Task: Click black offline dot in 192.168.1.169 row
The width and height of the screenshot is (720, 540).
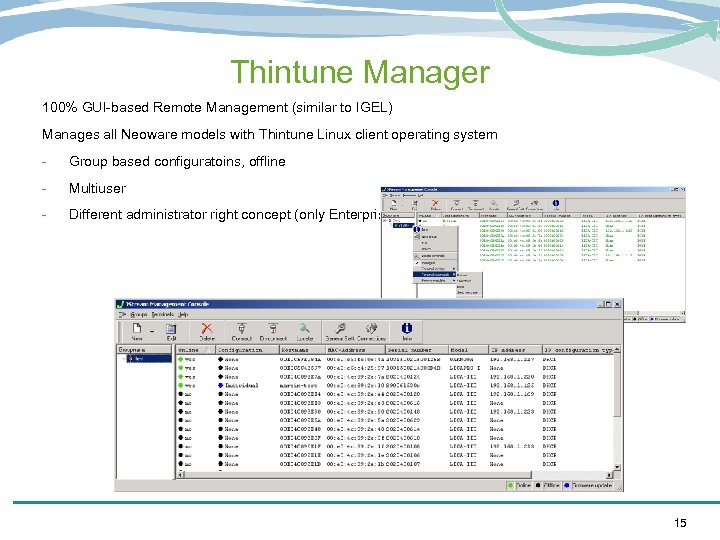Action: pos(180,394)
